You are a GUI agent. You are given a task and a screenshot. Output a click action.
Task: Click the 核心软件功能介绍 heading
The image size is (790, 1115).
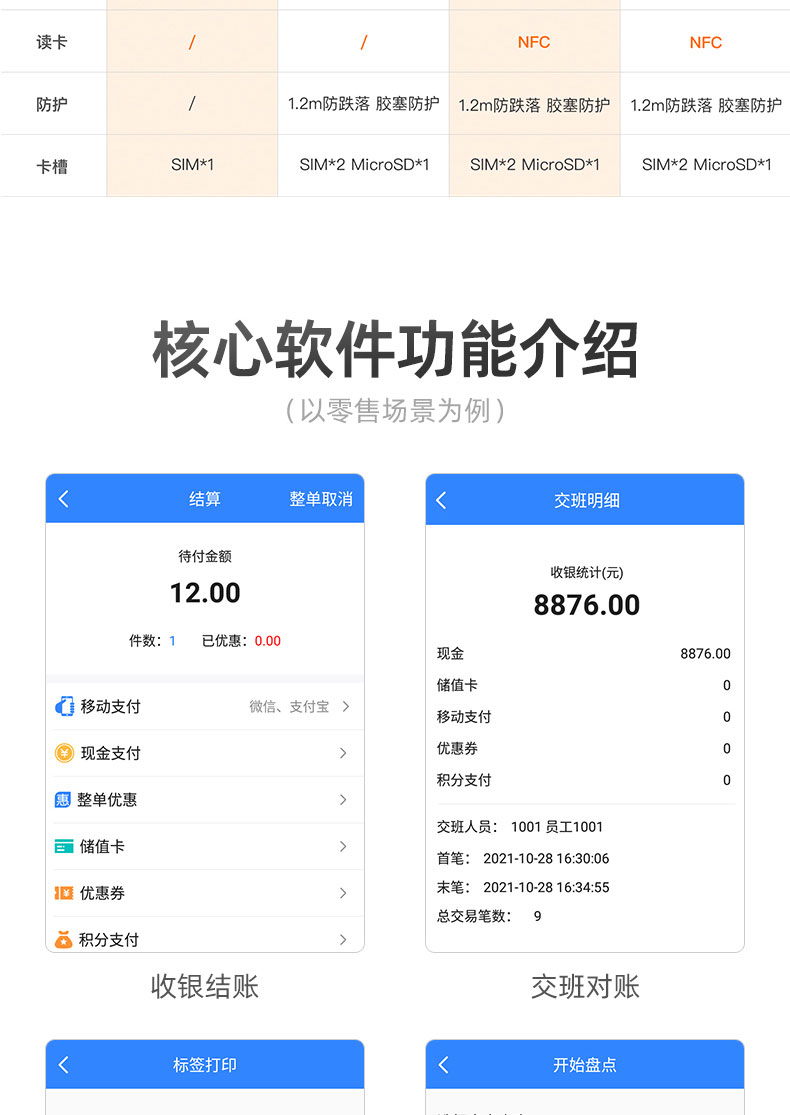click(395, 349)
